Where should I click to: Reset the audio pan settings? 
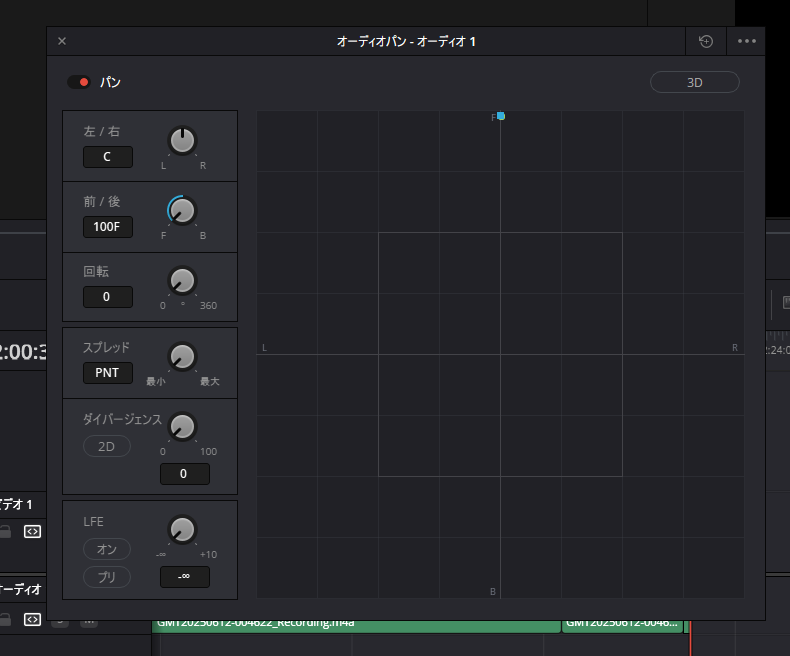pos(706,41)
